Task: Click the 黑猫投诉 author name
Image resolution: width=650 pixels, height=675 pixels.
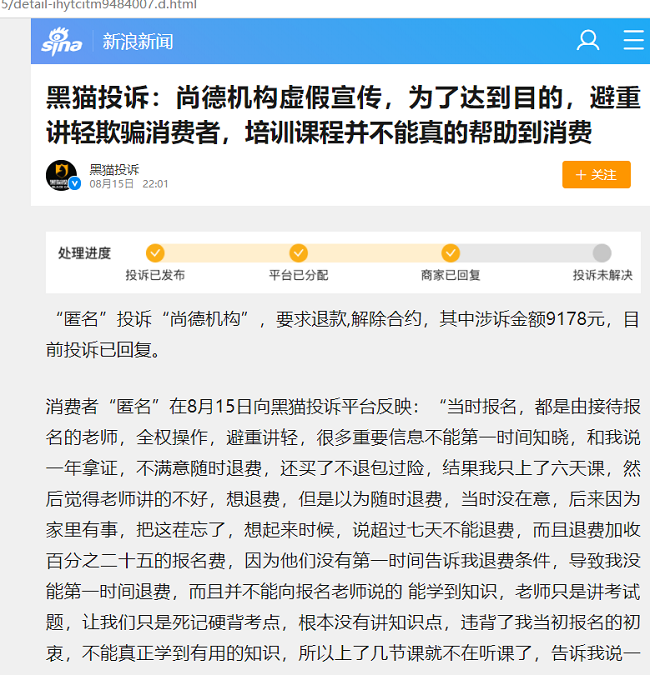Action: coord(114,170)
